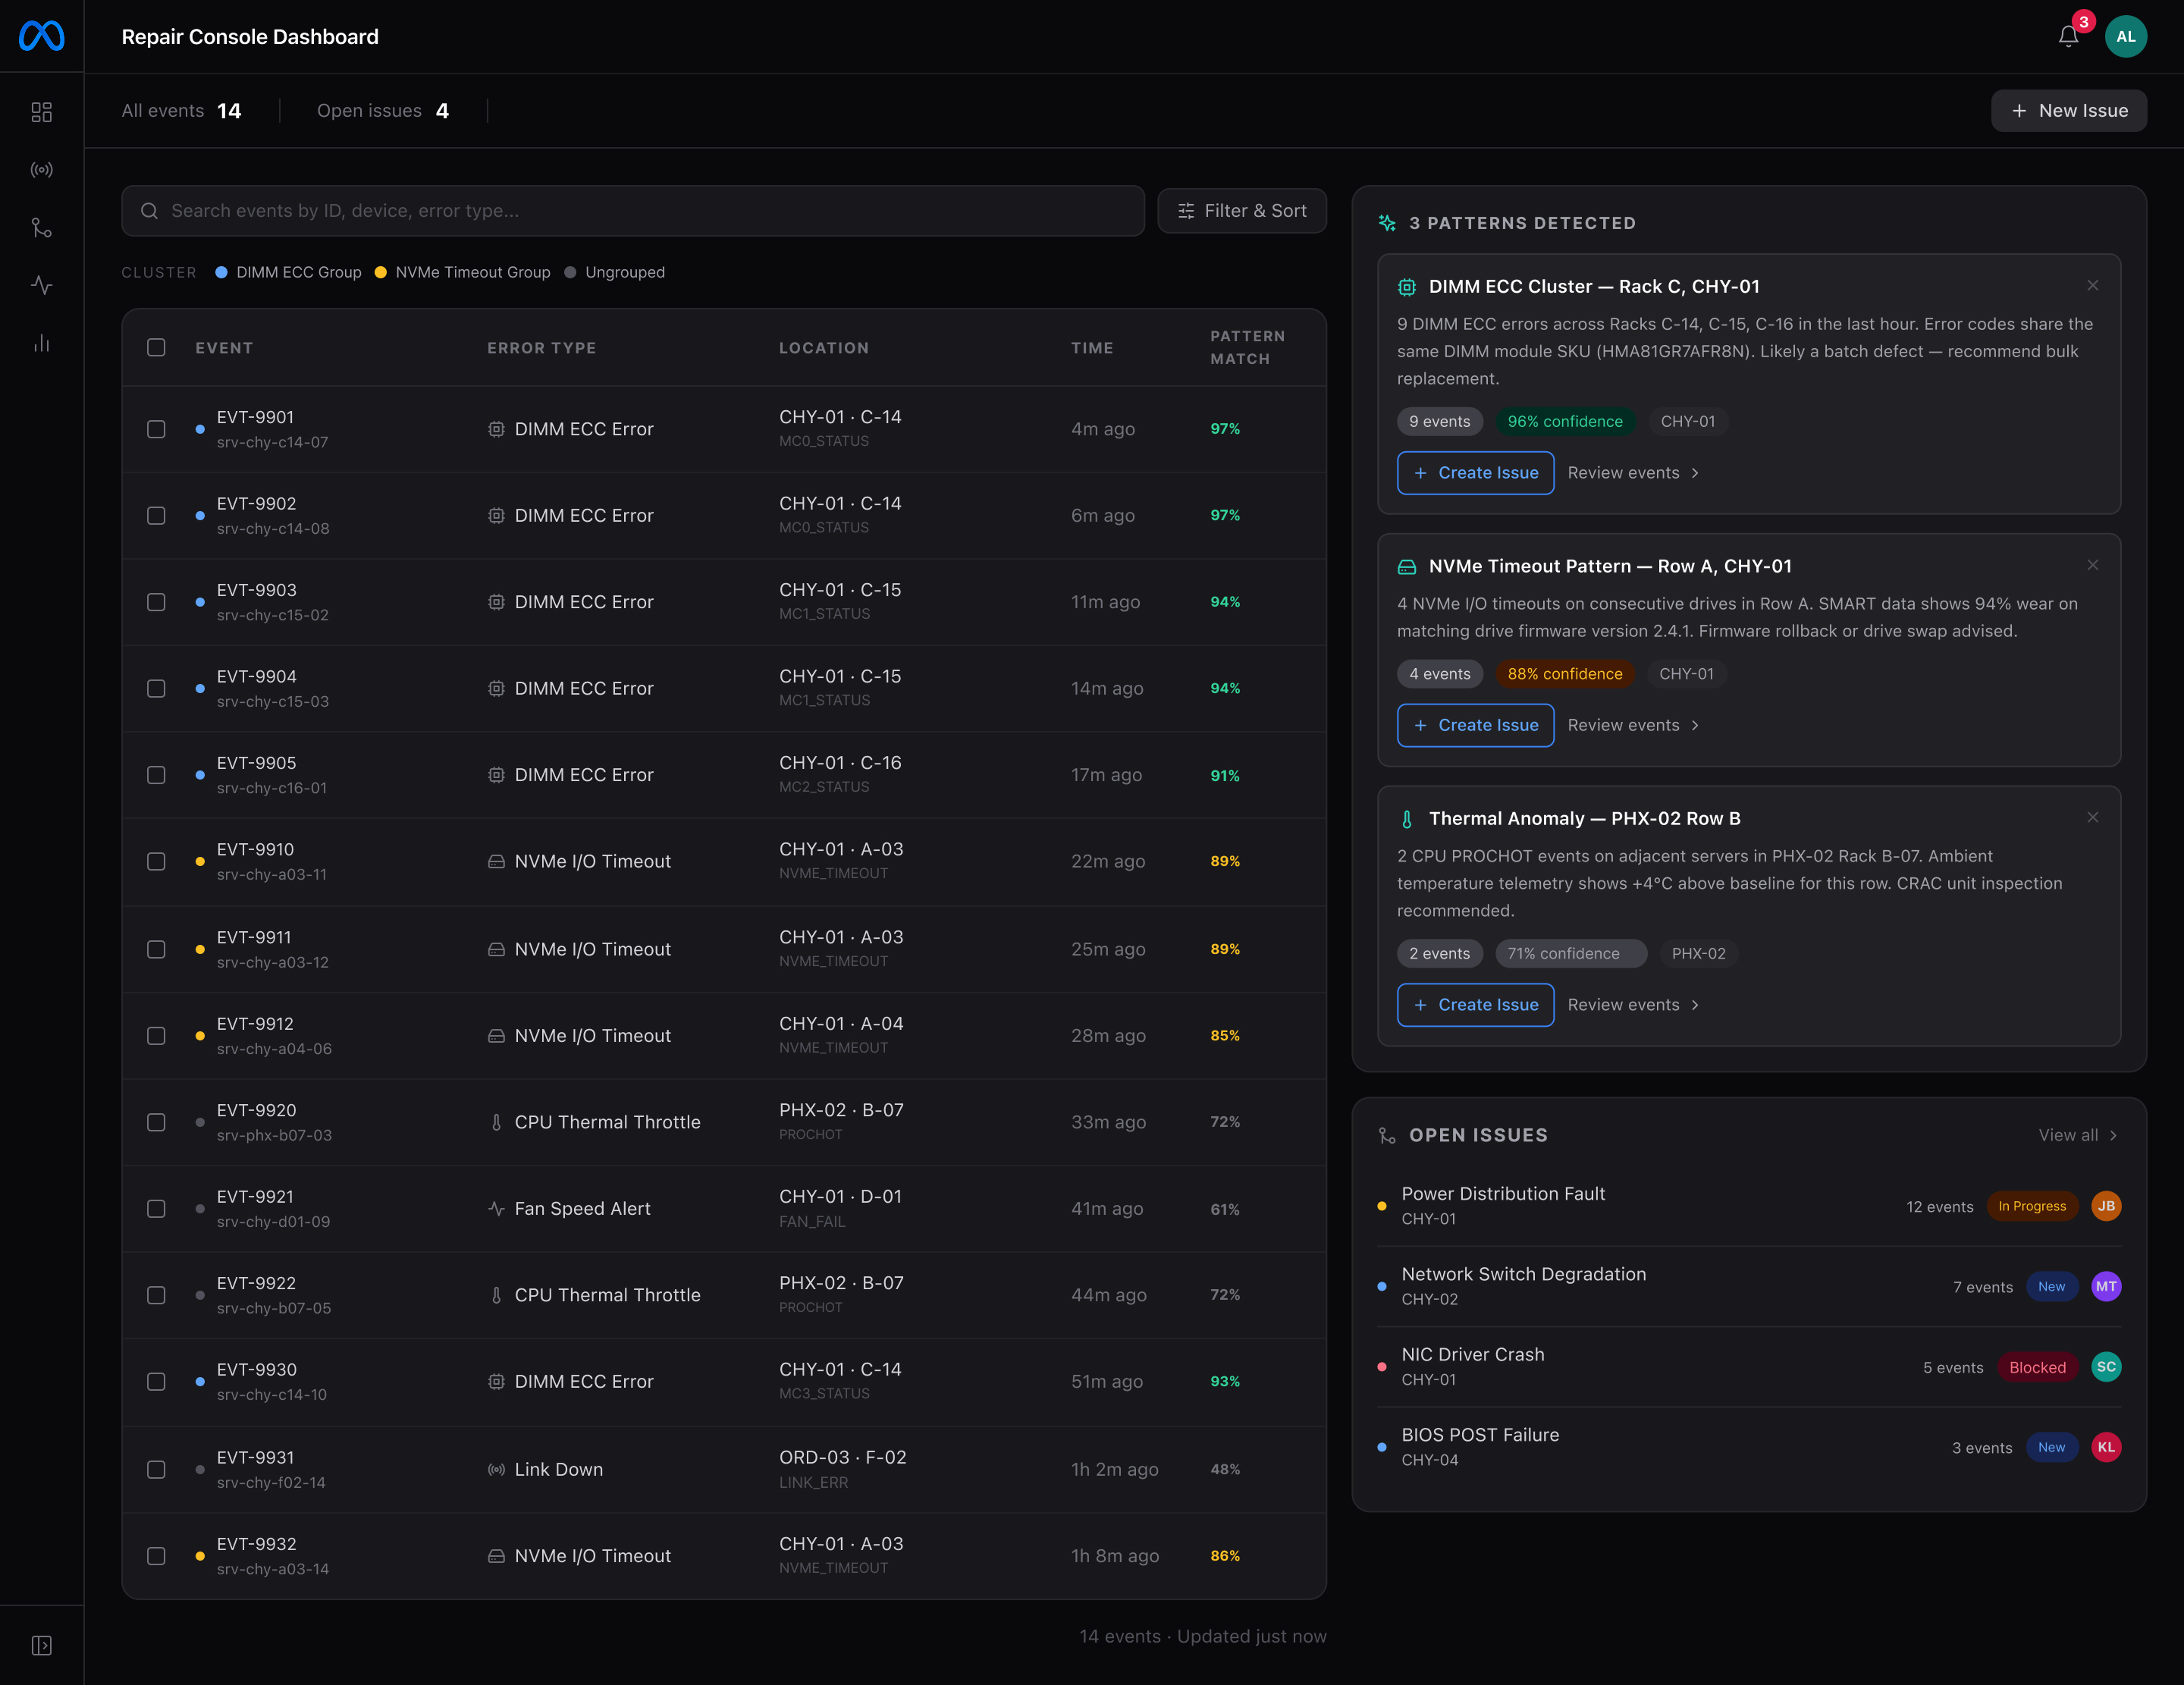The width and height of the screenshot is (2184, 1685).
Task: Filter by Ungrouped gray legend dot
Action: [x=570, y=273]
